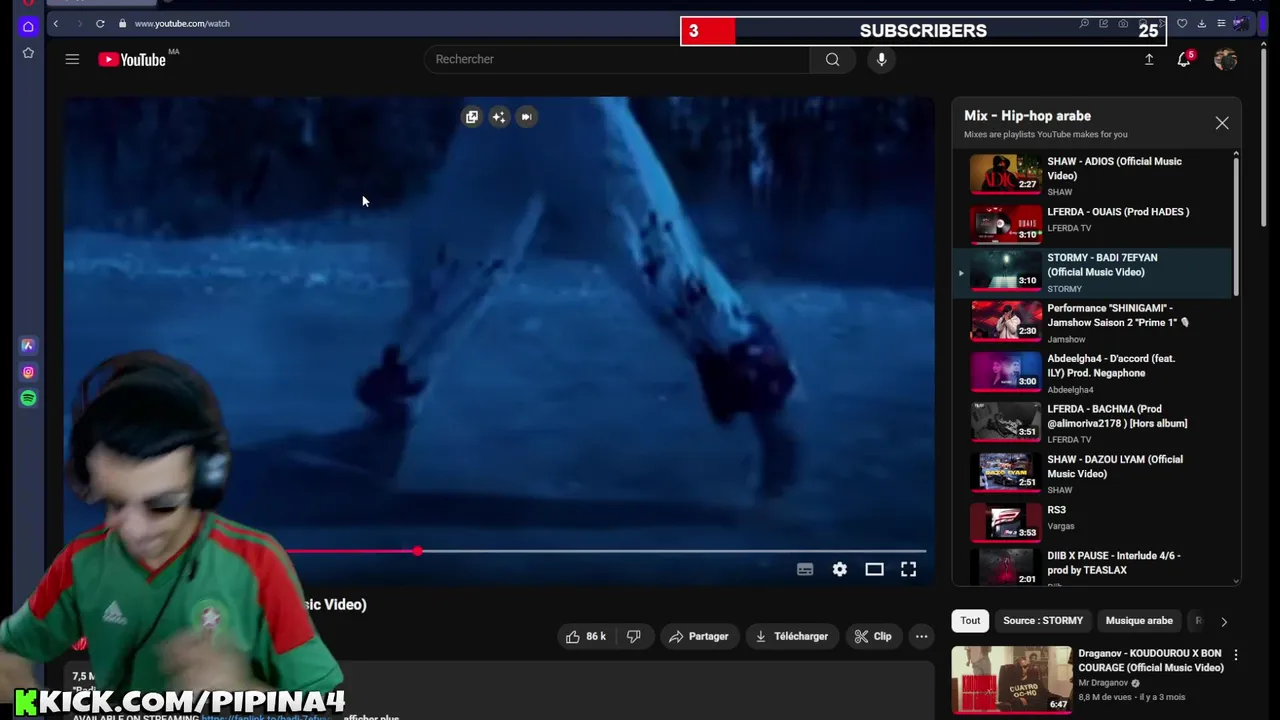Toggle subtitles in the player
This screenshot has width=1280, height=720.
coord(805,569)
